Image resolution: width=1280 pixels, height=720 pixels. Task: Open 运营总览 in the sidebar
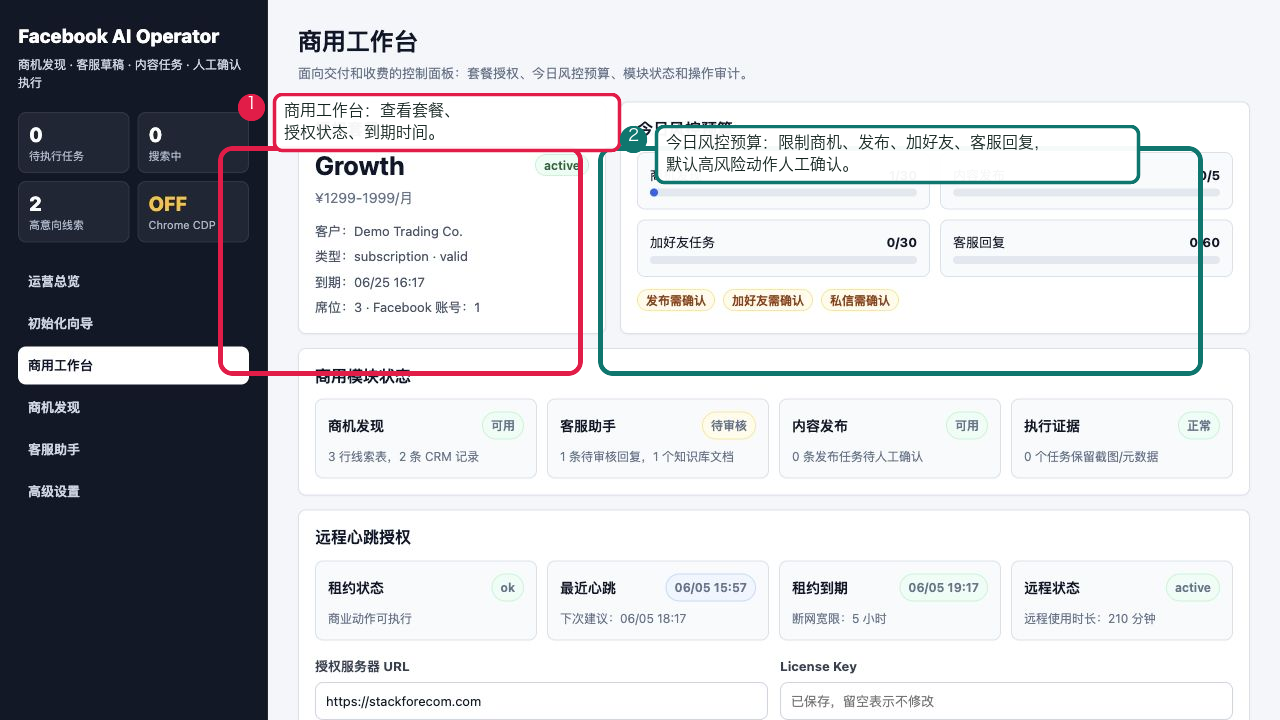pyautogui.click(x=133, y=282)
